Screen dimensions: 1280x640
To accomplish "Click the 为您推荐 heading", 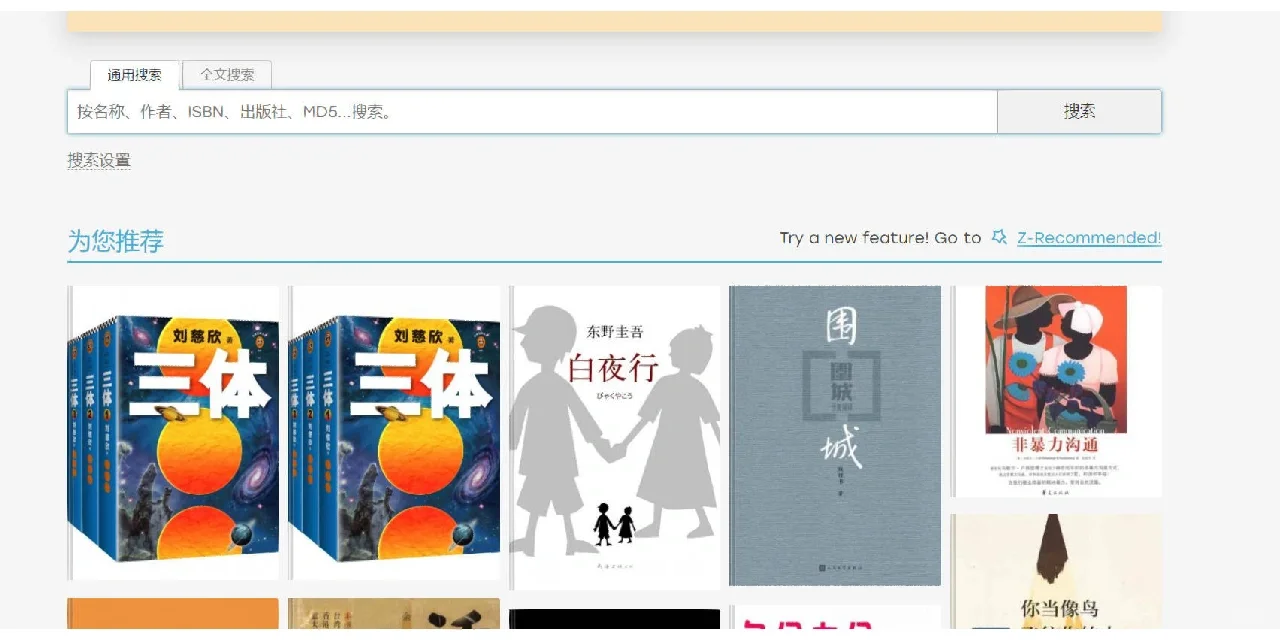I will (x=115, y=241).
